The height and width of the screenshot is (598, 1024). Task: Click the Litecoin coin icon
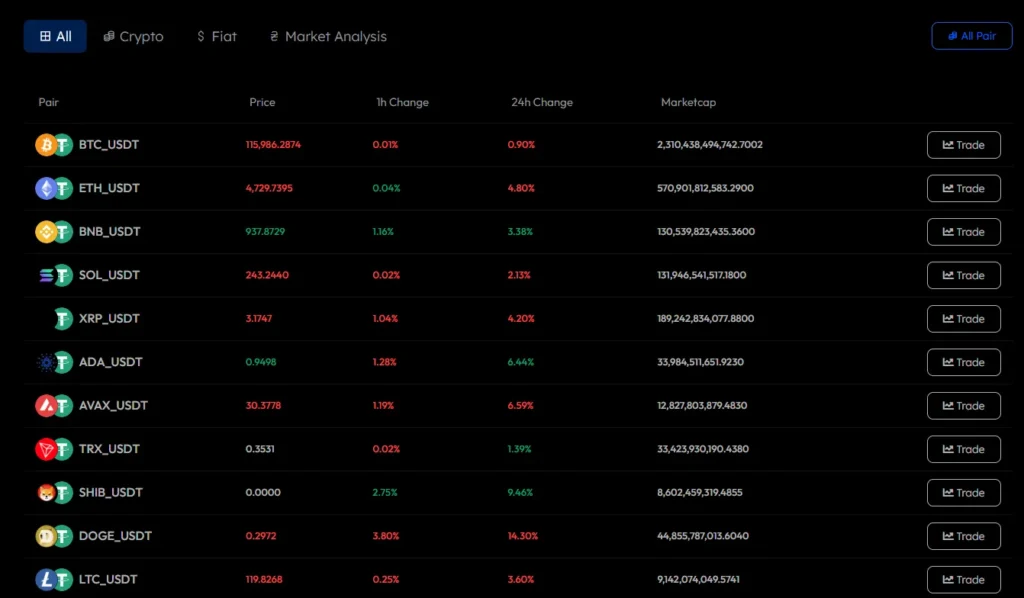pos(46,579)
